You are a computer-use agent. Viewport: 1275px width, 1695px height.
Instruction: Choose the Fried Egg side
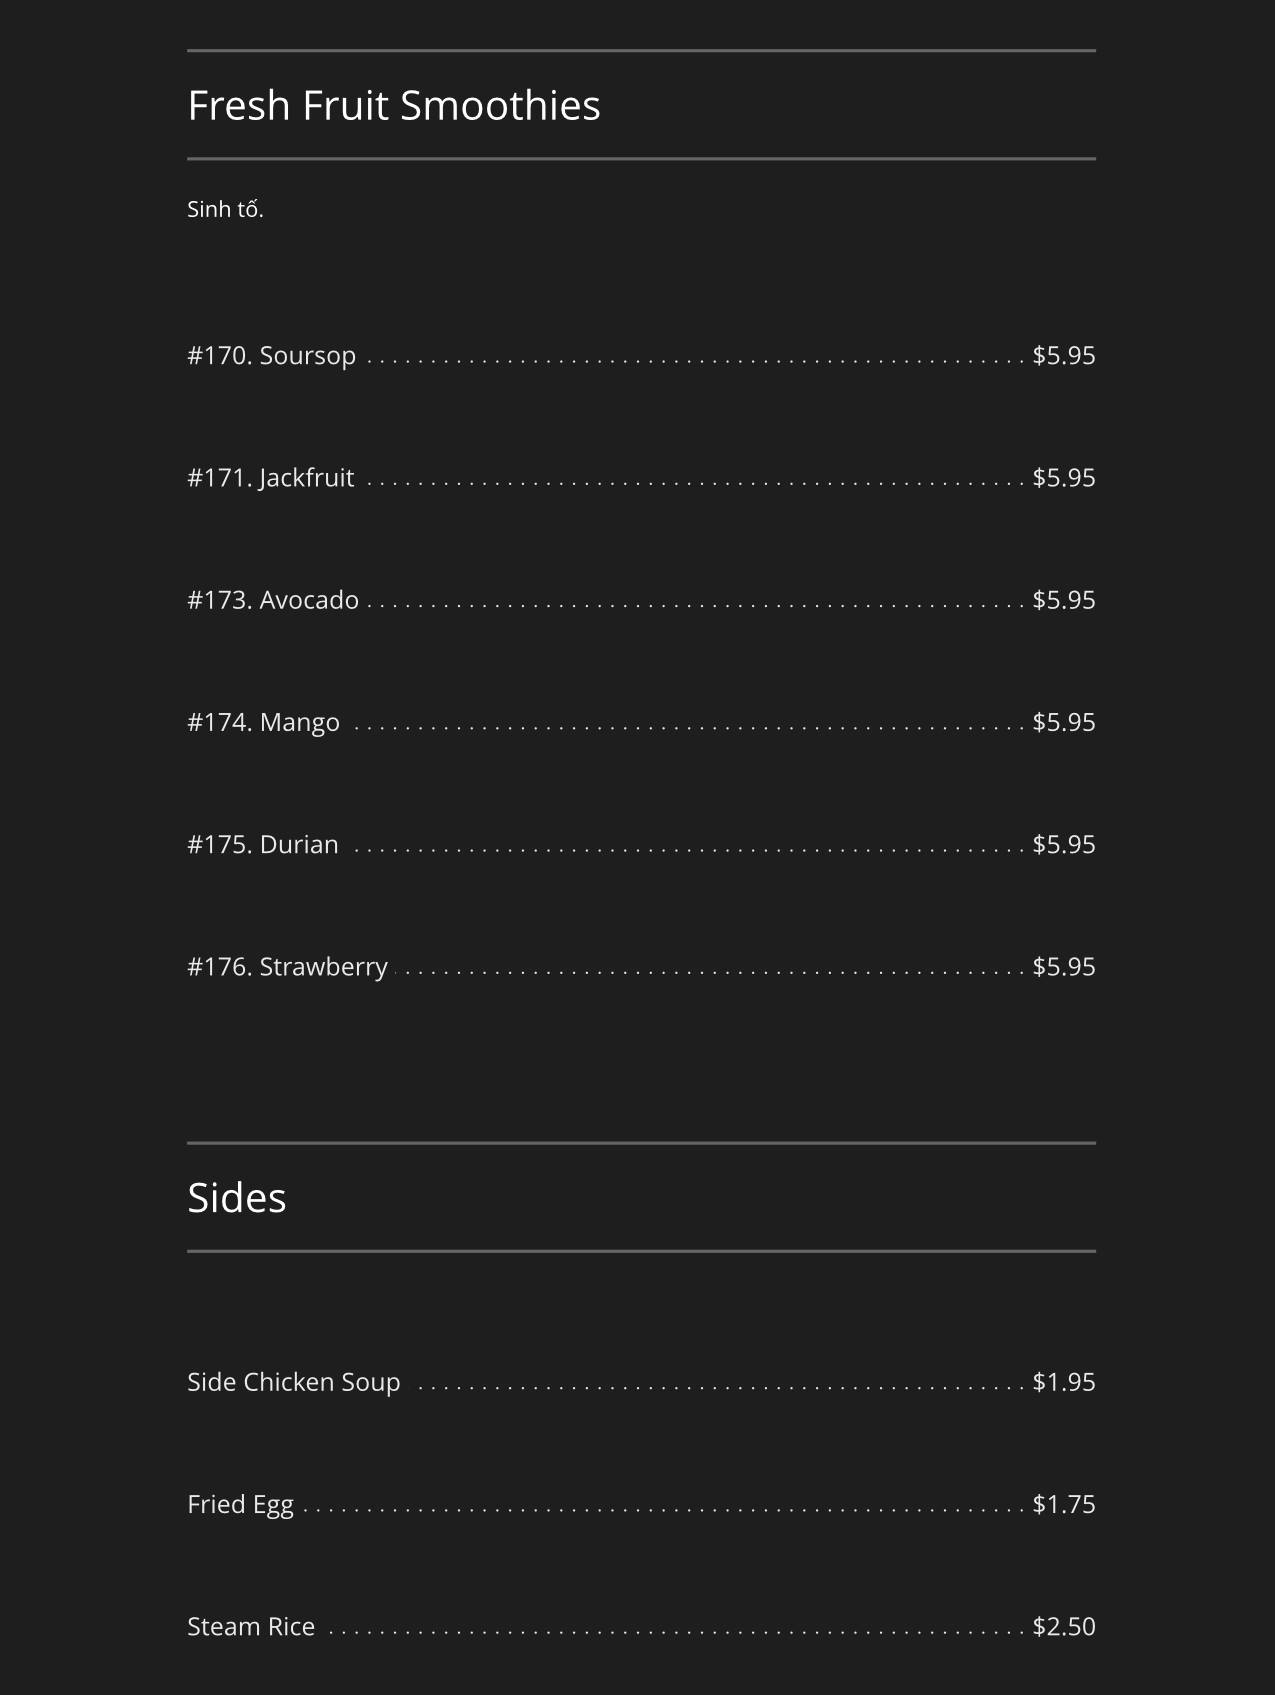[x=240, y=1505]
